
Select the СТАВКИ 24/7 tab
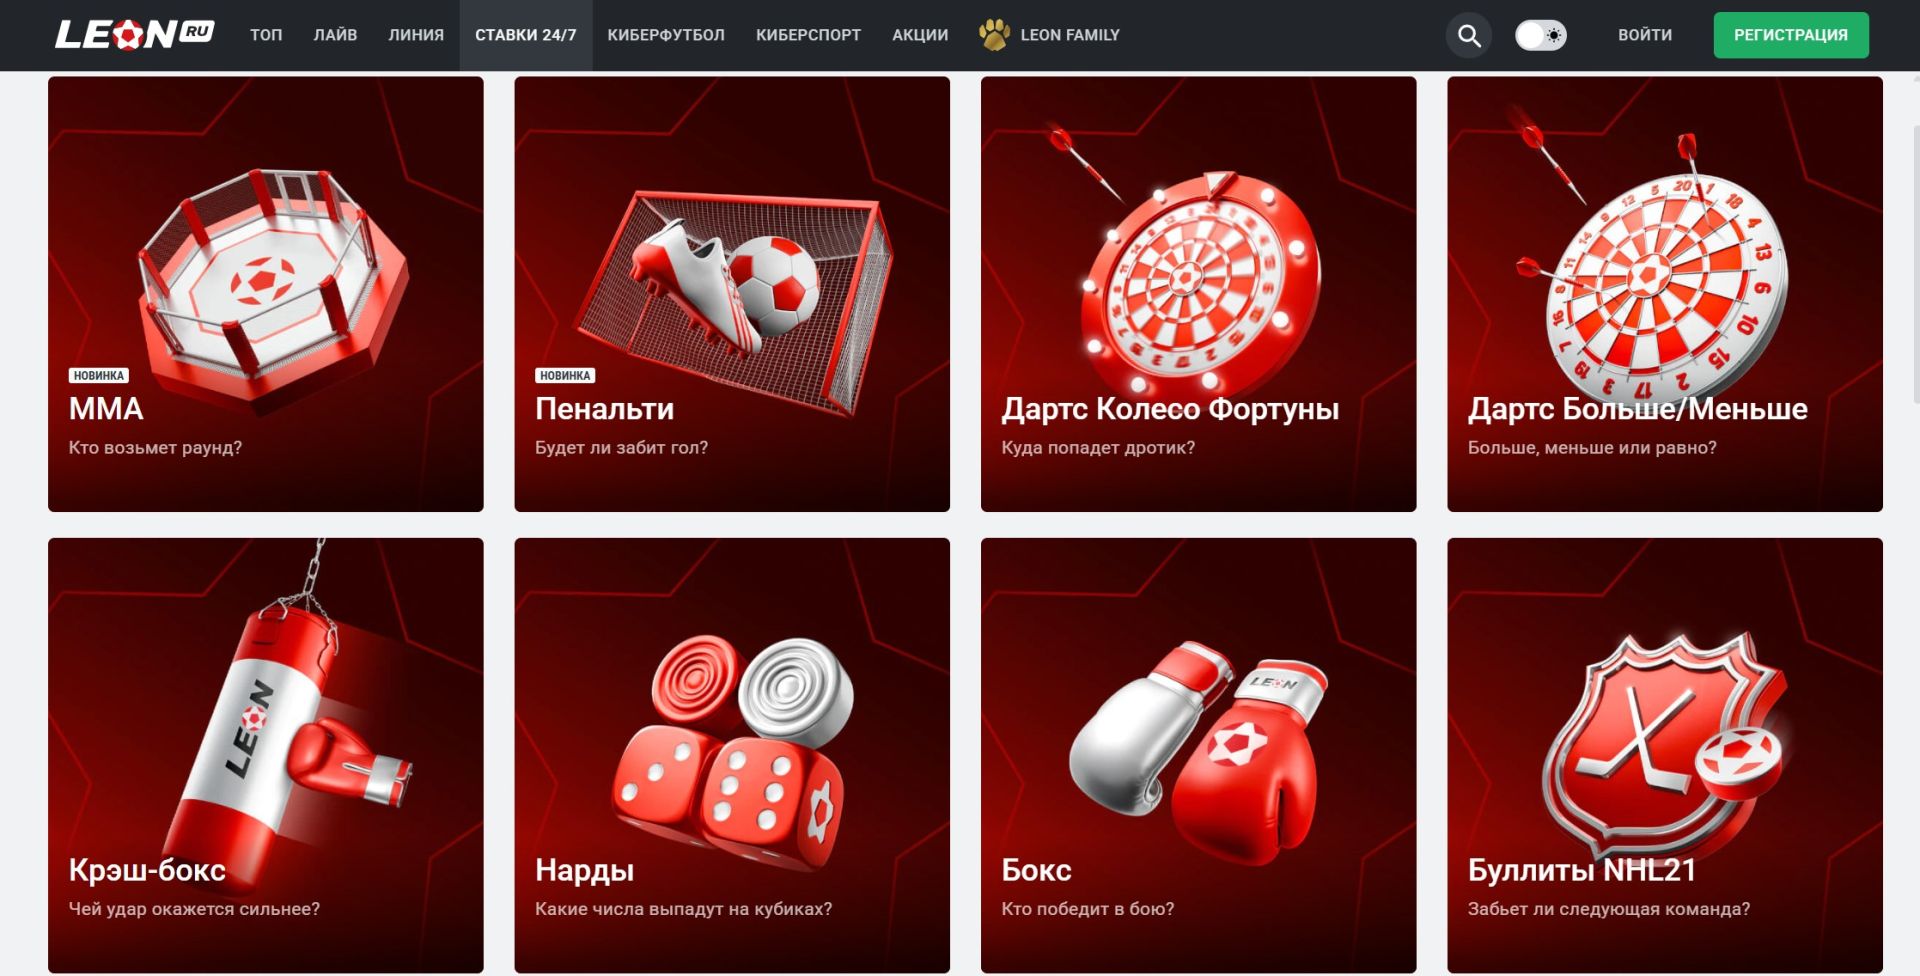point(526,35)
